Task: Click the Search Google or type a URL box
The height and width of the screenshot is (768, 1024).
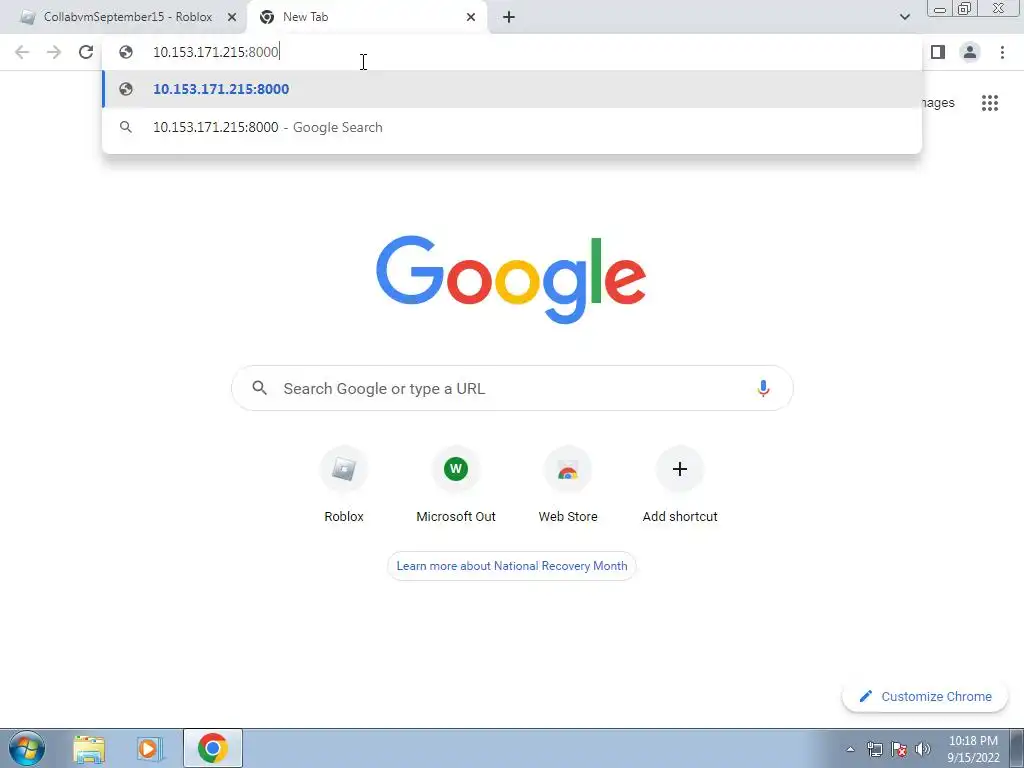Action: pyautogui.click(x=512, y=389)
